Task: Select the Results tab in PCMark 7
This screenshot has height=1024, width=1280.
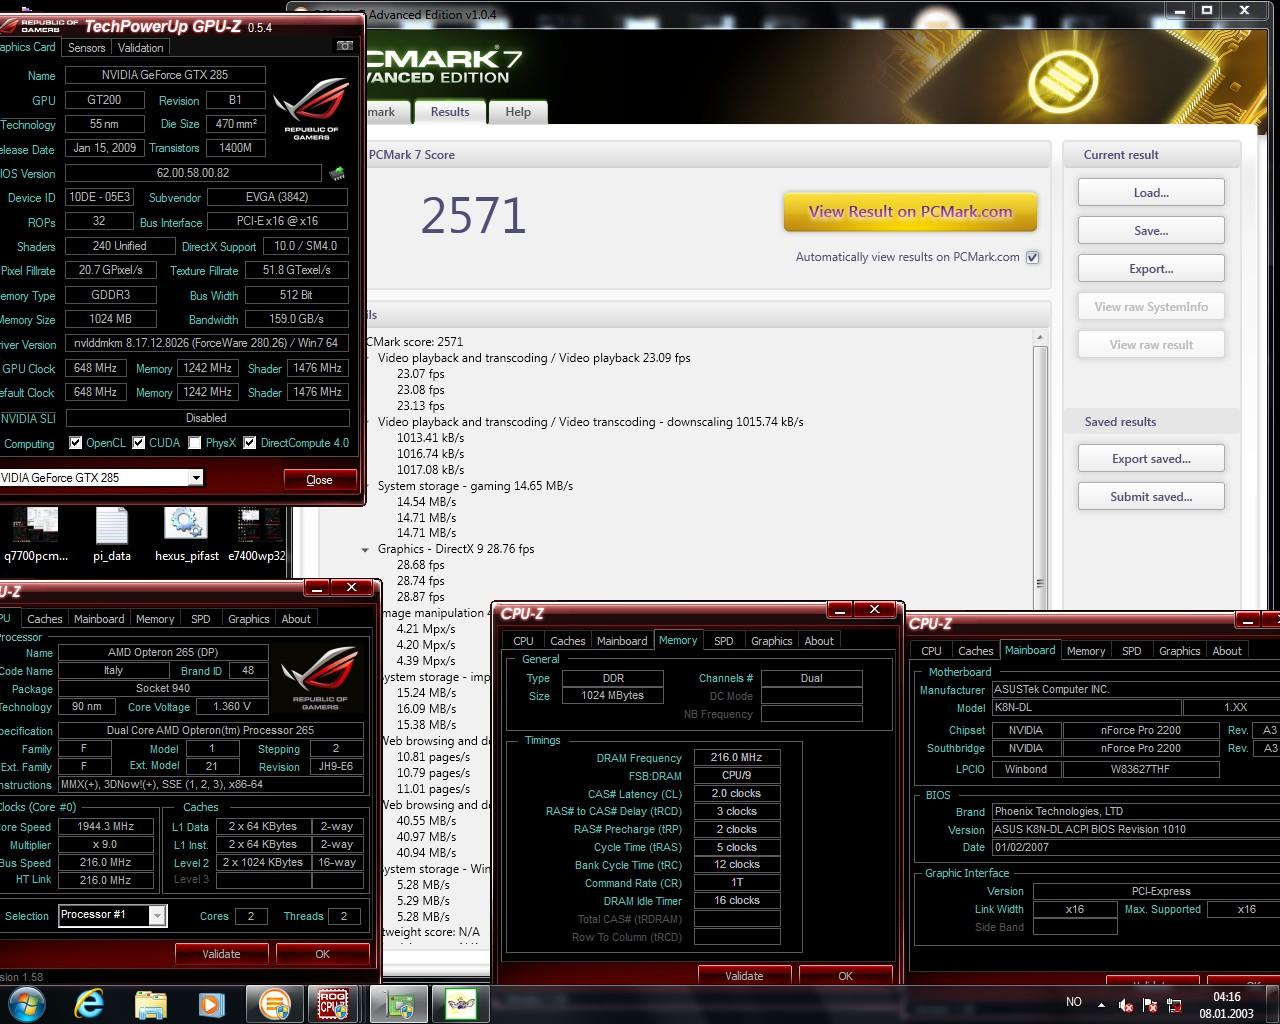Action: 450,112
